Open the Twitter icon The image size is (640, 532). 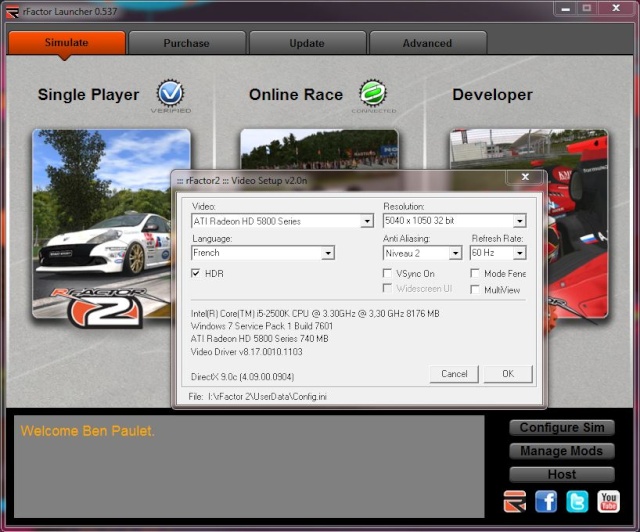pos(577,501)
